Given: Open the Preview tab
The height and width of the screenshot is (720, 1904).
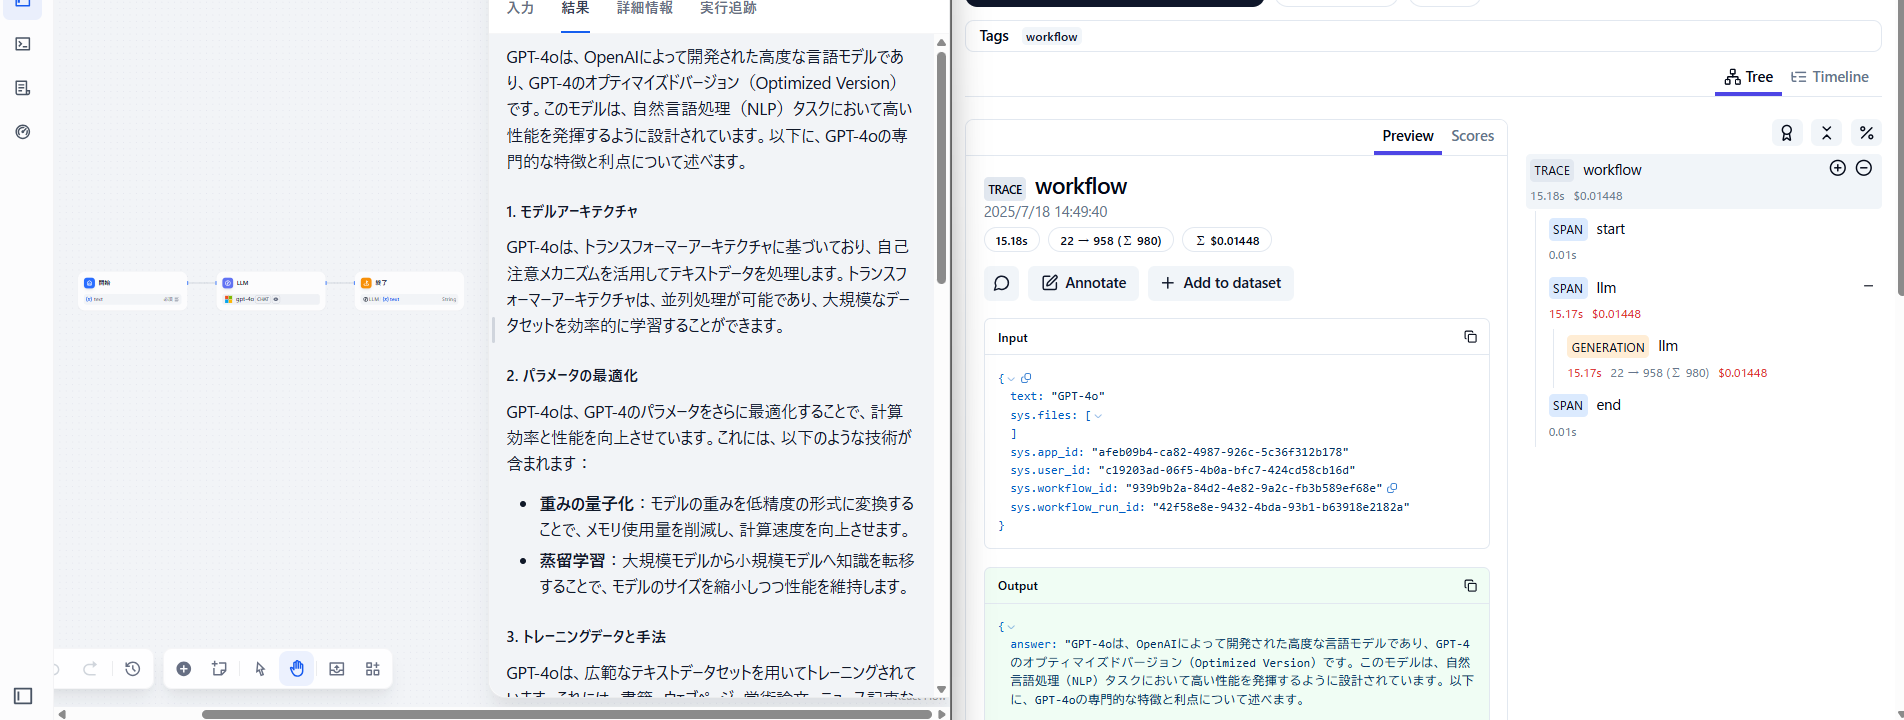Looking at the screenshot, I should (x=1407, y=136).
